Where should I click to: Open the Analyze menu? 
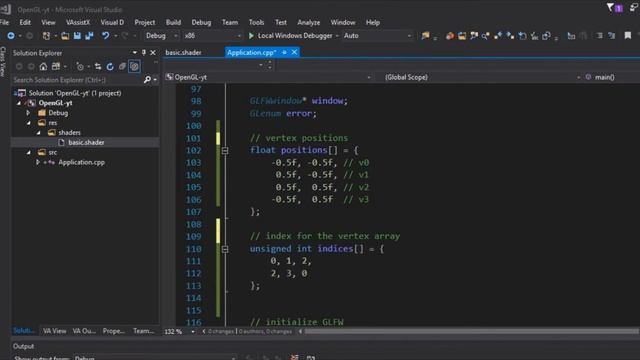(x=309, y=22)
